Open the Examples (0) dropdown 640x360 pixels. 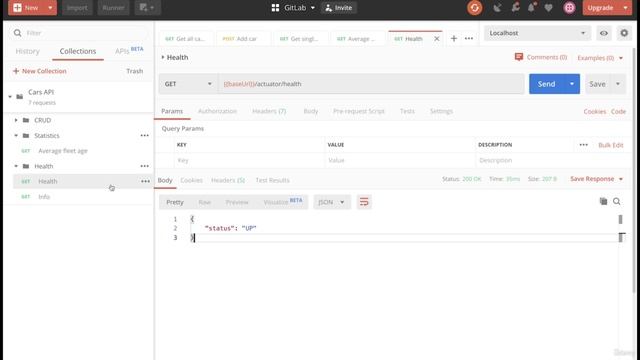click(600, 58)
